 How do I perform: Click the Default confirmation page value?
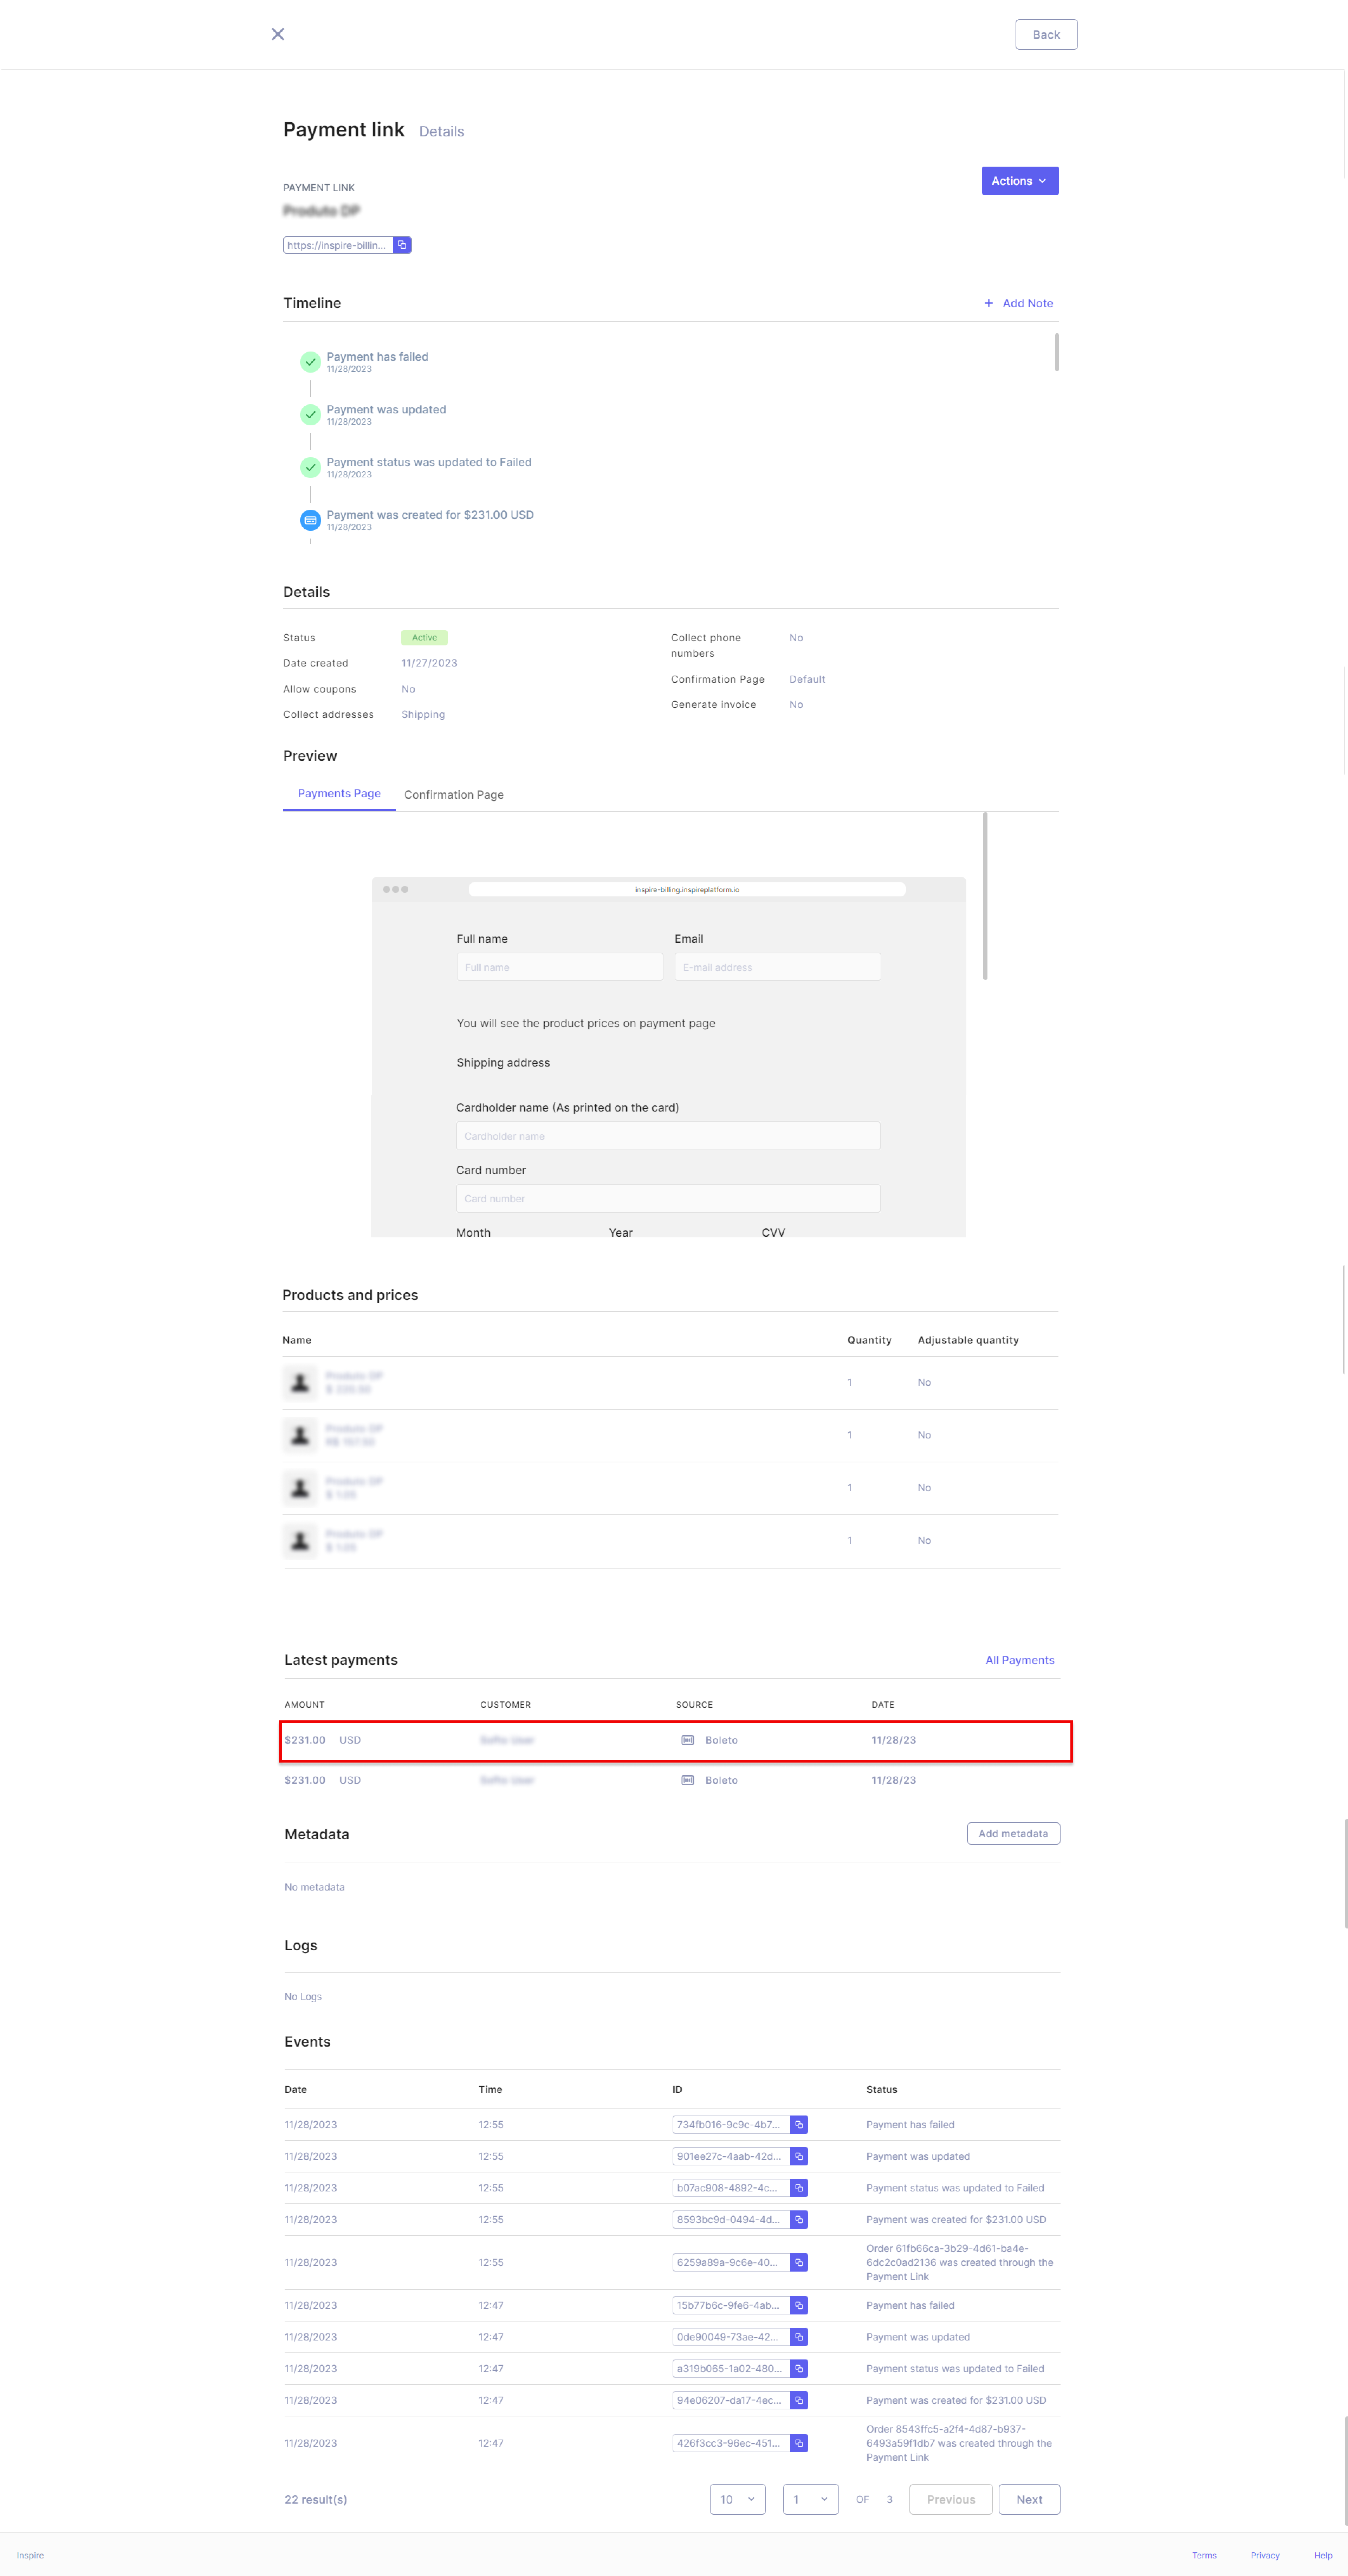(807, 679)
